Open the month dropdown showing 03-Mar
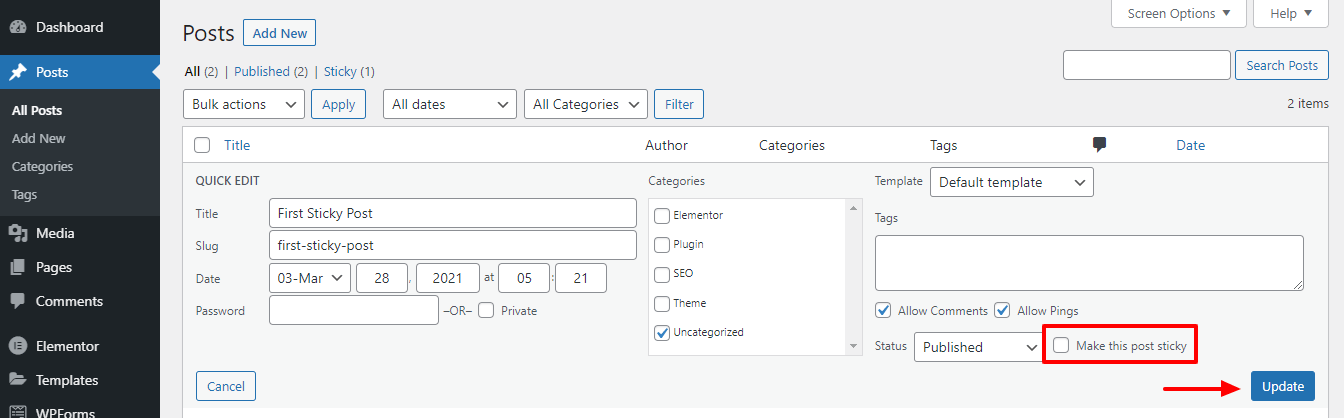Viewport: 1344px width, 418px height. [310, 278]
